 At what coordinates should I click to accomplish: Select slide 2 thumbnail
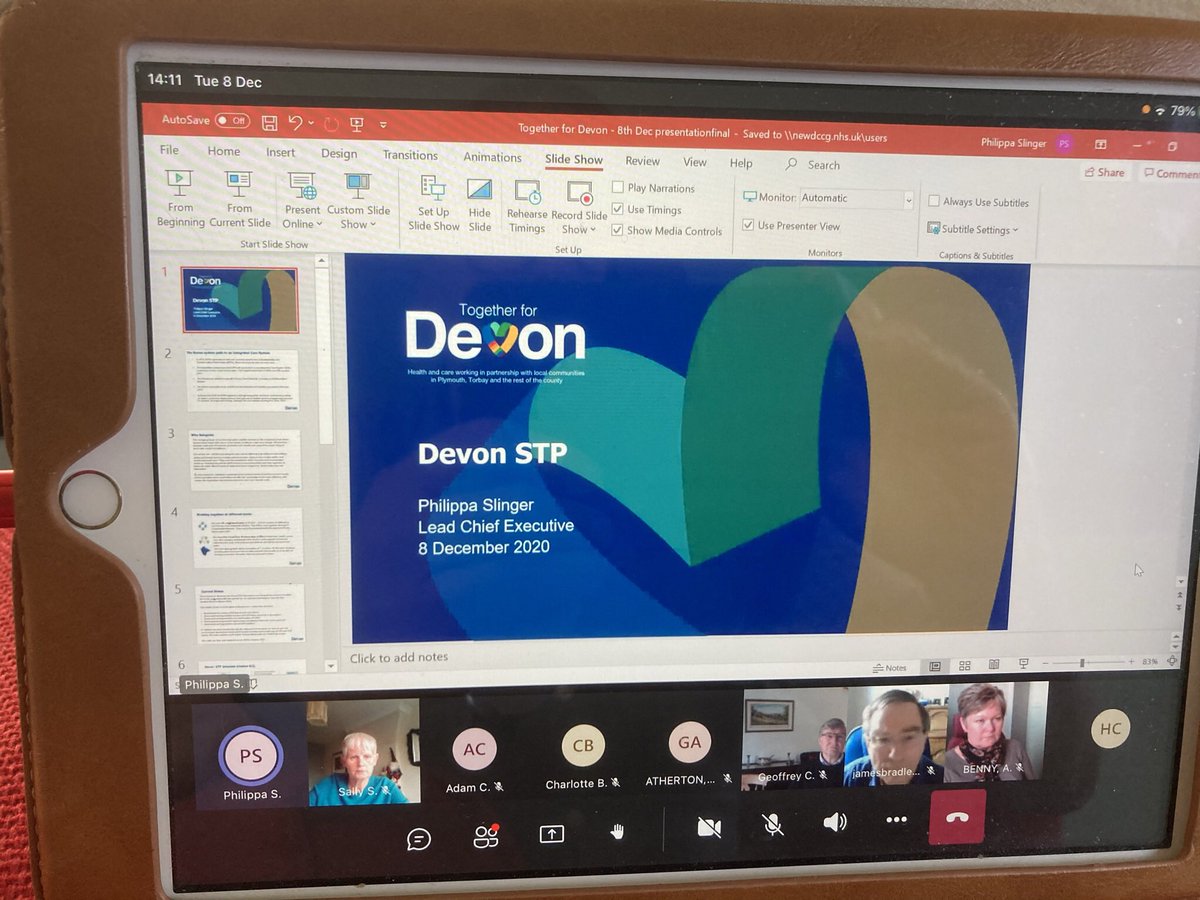pyautogui.click(x=242, y=380)
